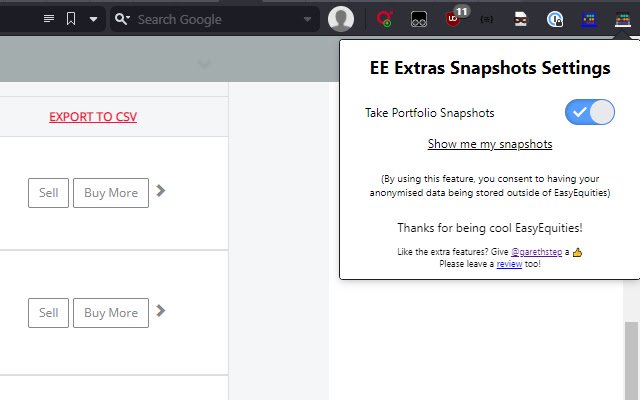640x400 pixels.
Task: Click Buy More in first holding row
Action: 111,193
